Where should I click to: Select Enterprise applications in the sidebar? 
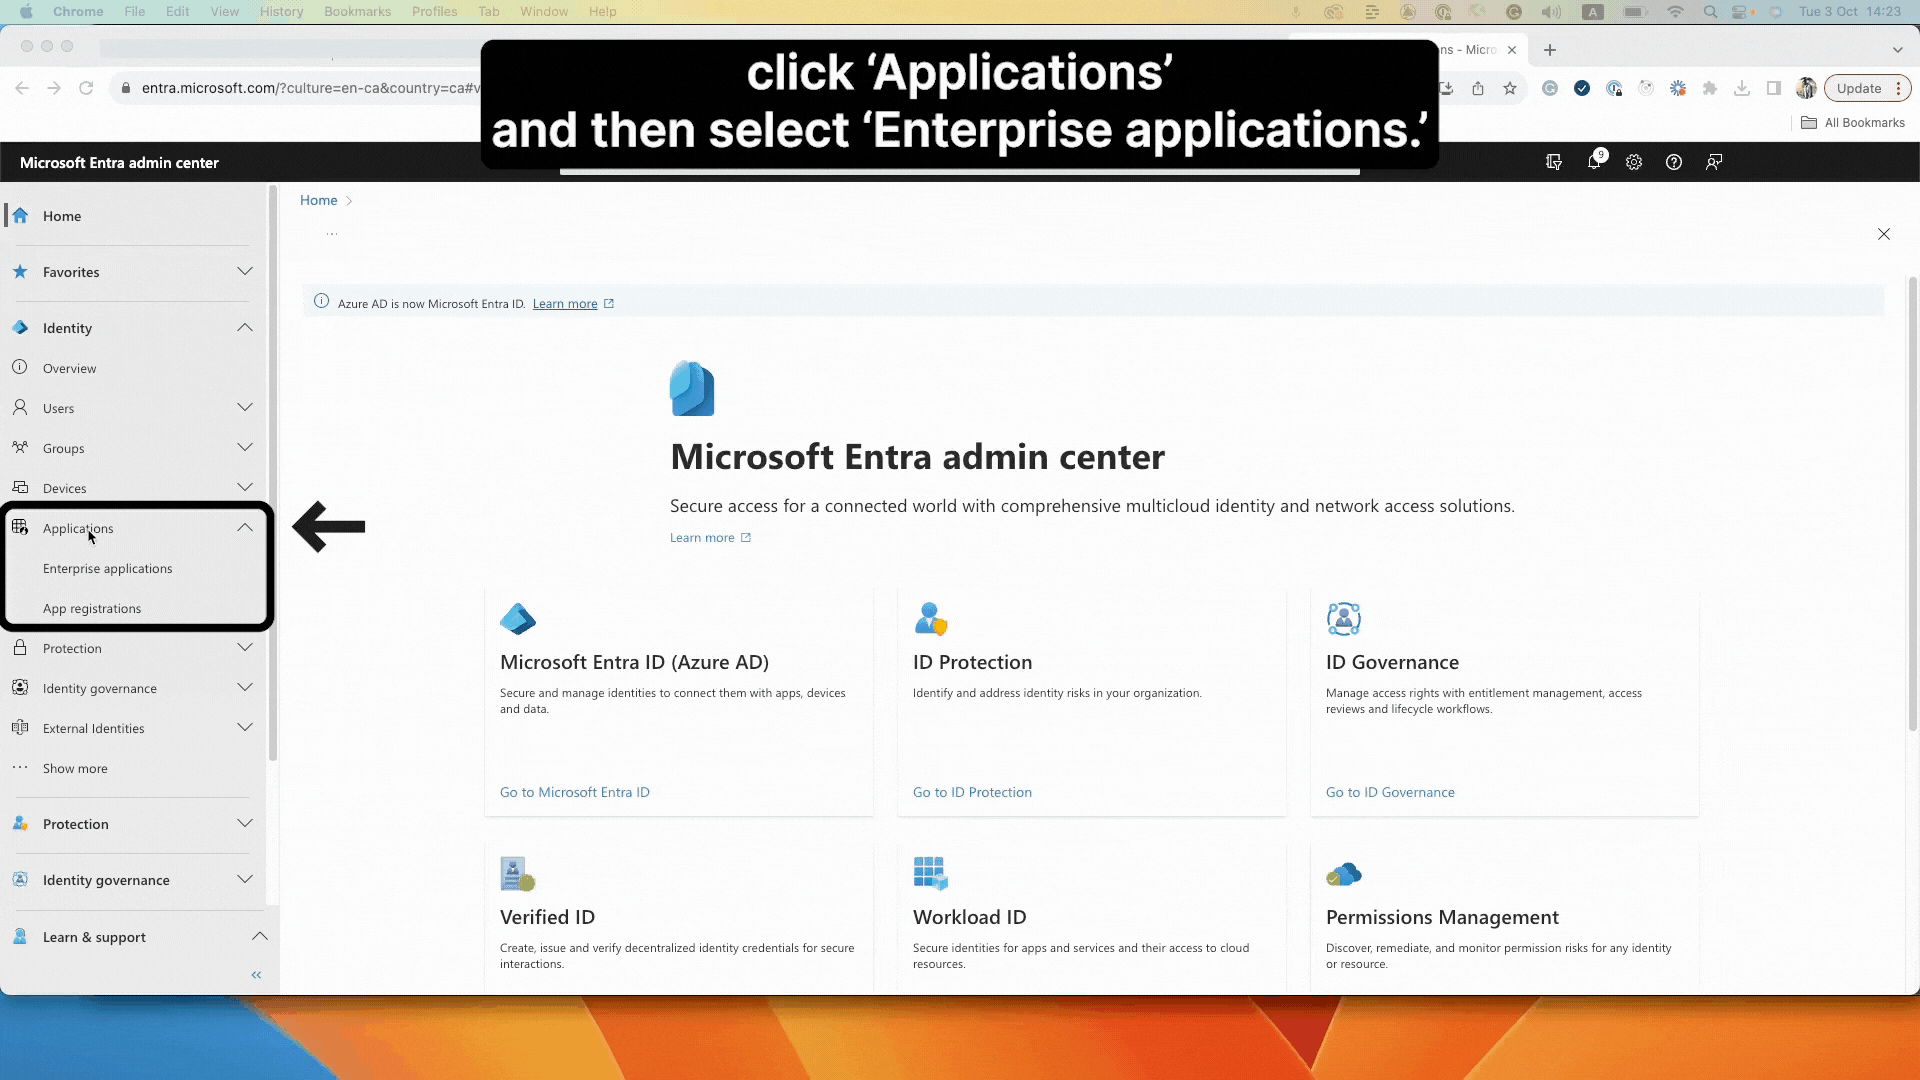pos(108,568)
